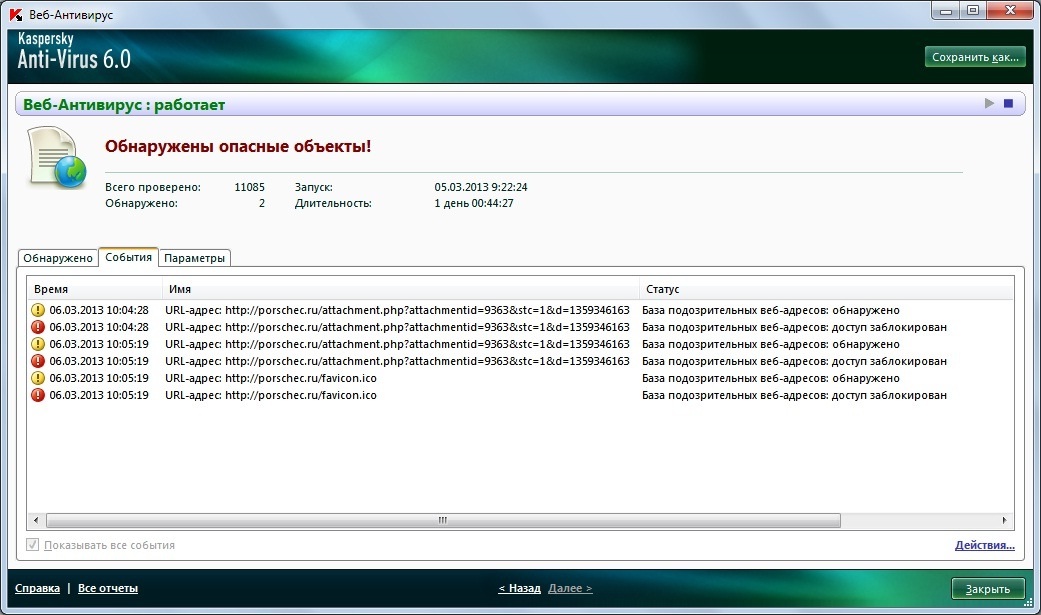Sort events by the 'Время' column header

coord(94,289)
